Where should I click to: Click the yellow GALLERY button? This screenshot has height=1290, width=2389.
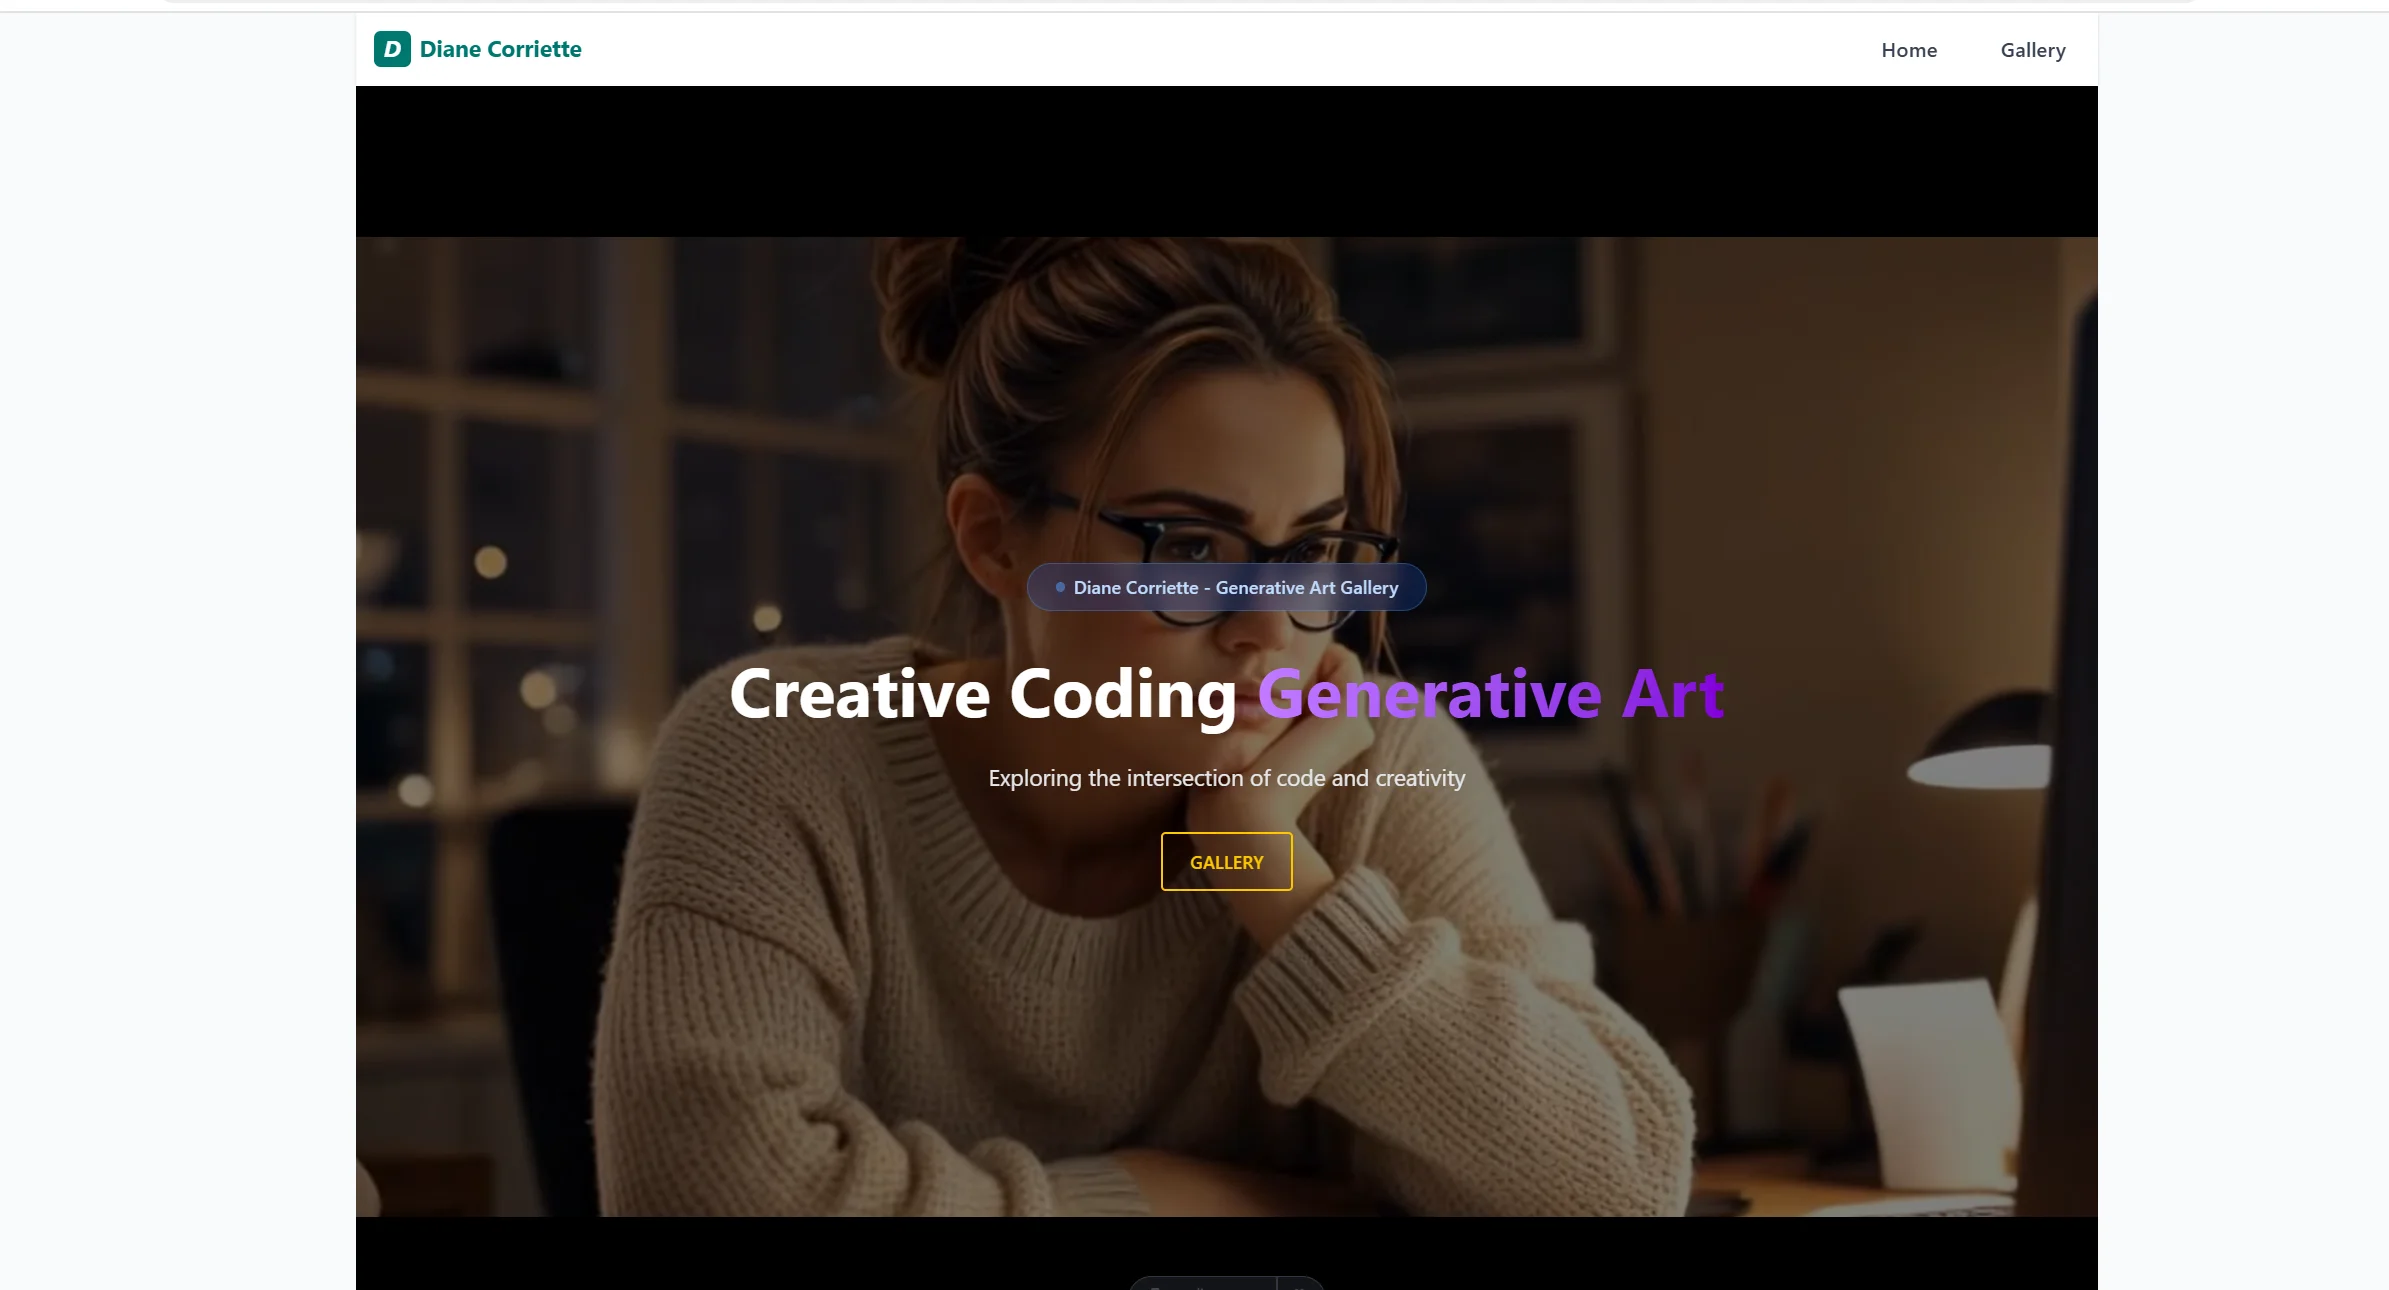pos(1226,861)
